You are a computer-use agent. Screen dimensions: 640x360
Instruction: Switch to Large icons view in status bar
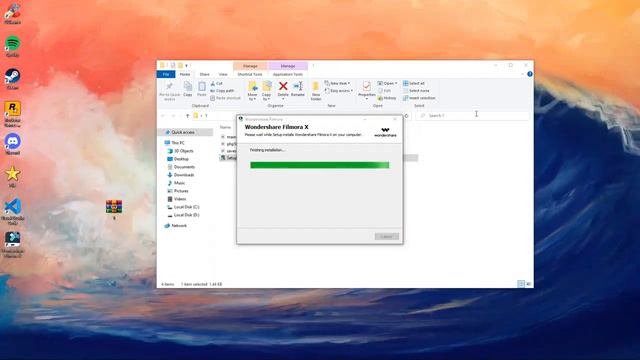coord(529,284)
